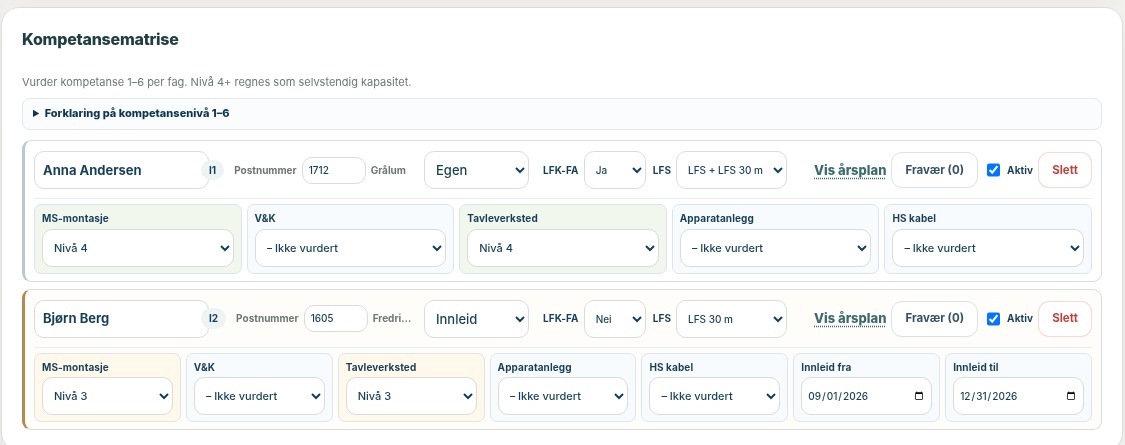This screenshot has height=445, width=1125.
Task: Expand Forklaring på kompetansenivå 1–6 section
Action: (561, 113)
